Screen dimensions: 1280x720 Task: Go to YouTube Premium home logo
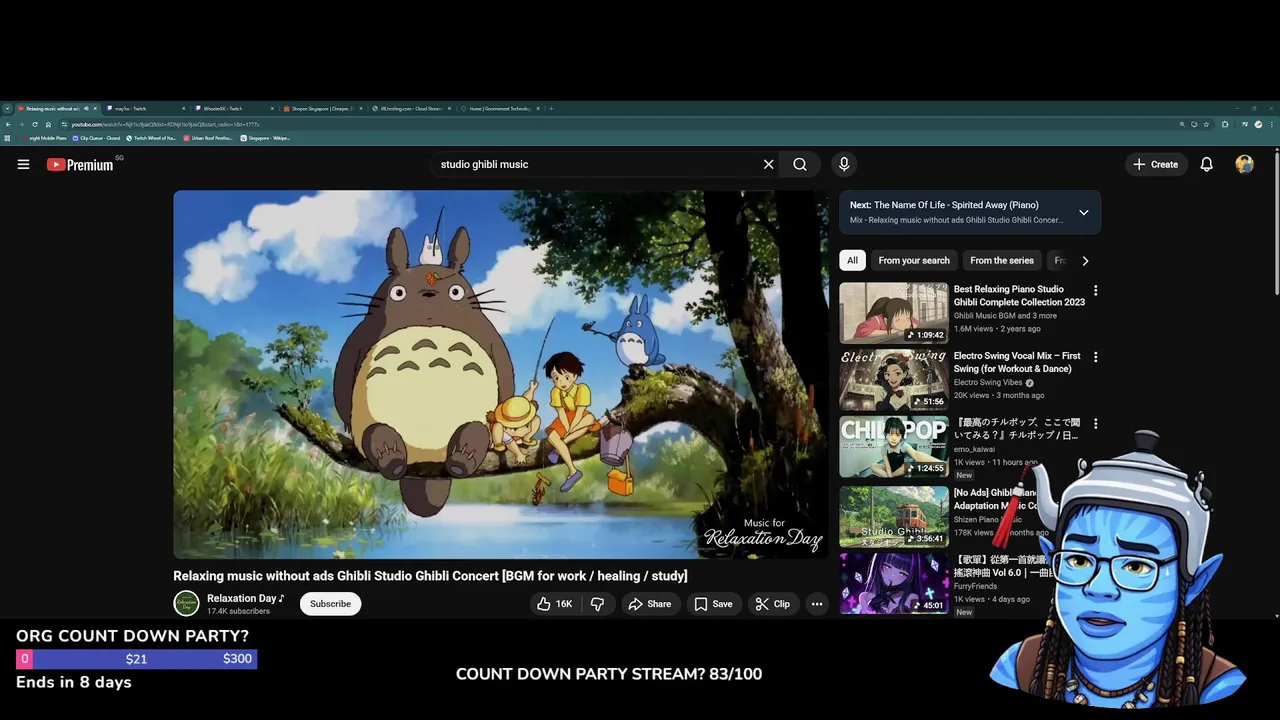80,164
